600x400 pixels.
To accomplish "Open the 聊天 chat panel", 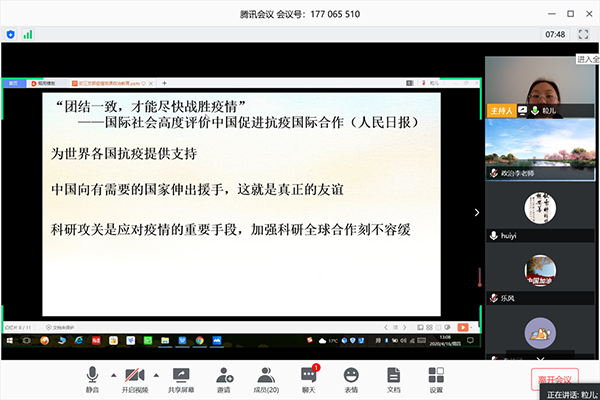I will tap(309, 379).
